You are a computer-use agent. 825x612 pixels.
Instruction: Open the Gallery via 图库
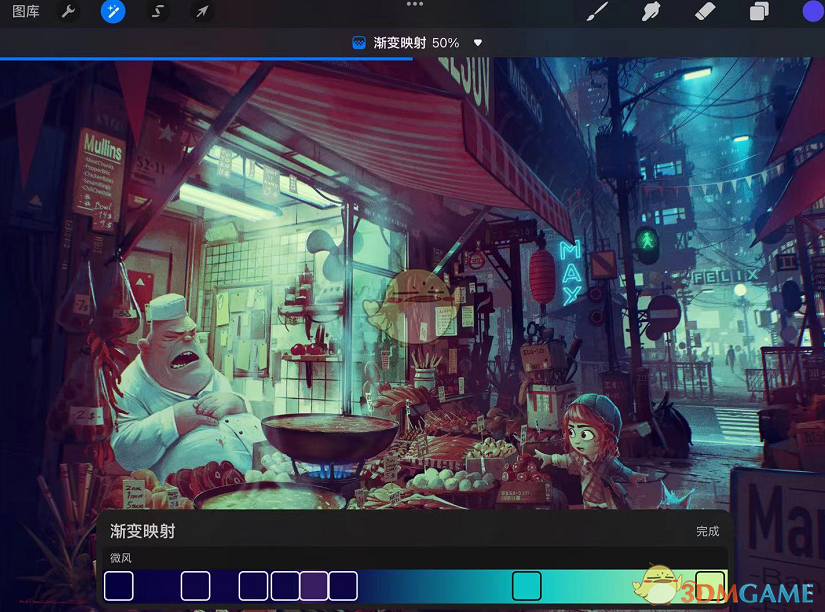[x=25, y=13]
